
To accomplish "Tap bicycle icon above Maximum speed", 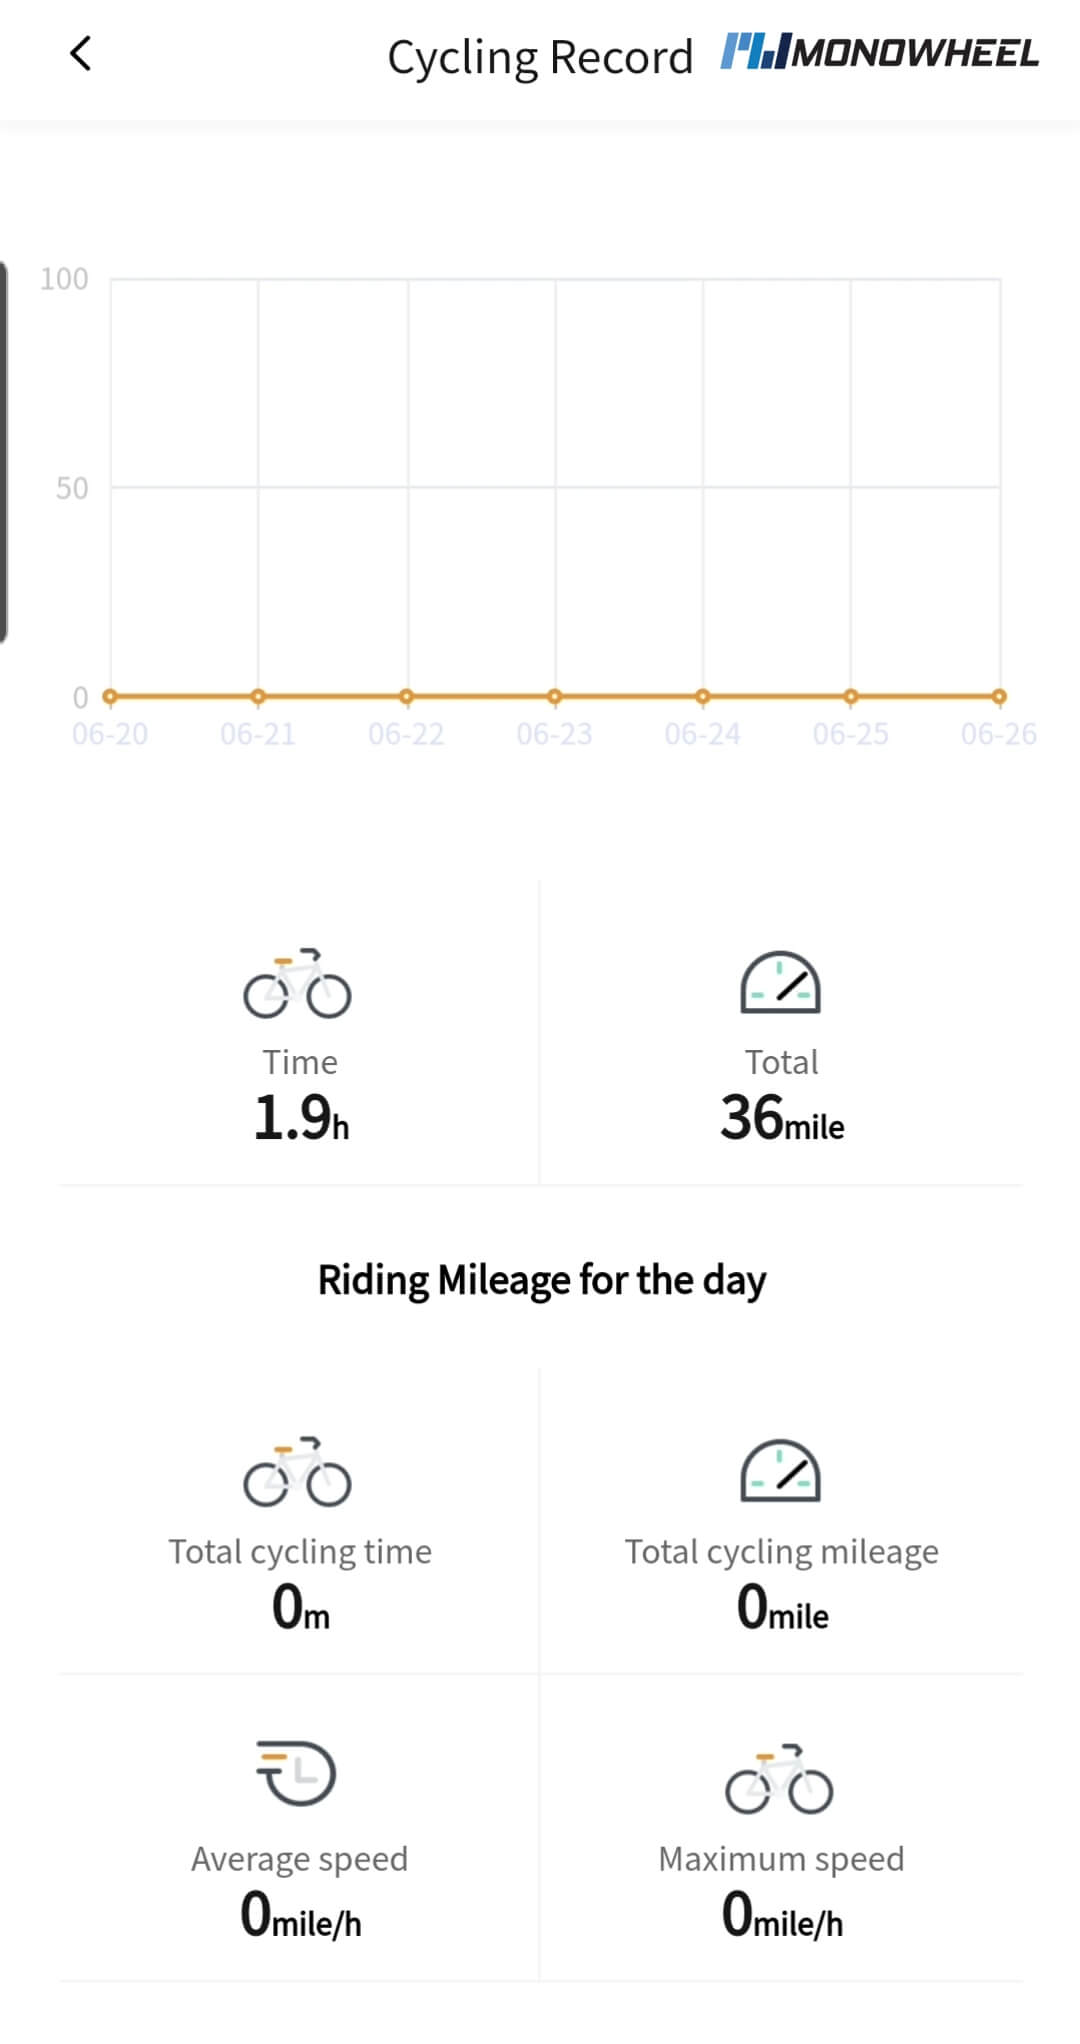I will point(779,1780).
